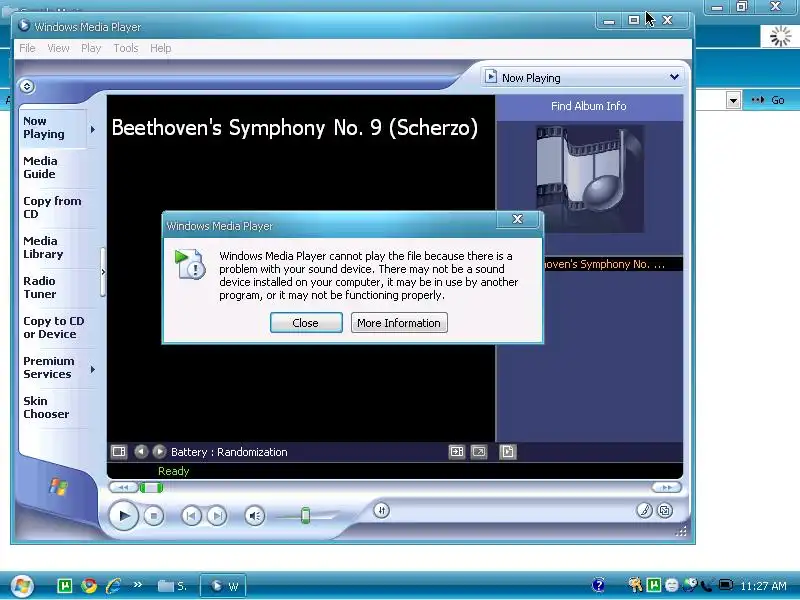Click the monitor tray icon

[x=725, y=585]
